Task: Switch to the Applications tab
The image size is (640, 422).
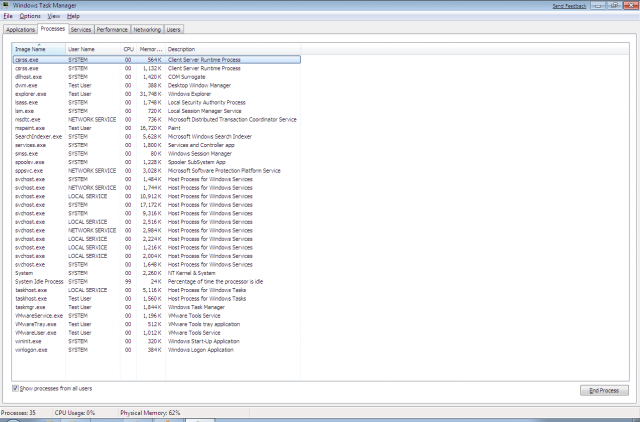Action: 20,30
